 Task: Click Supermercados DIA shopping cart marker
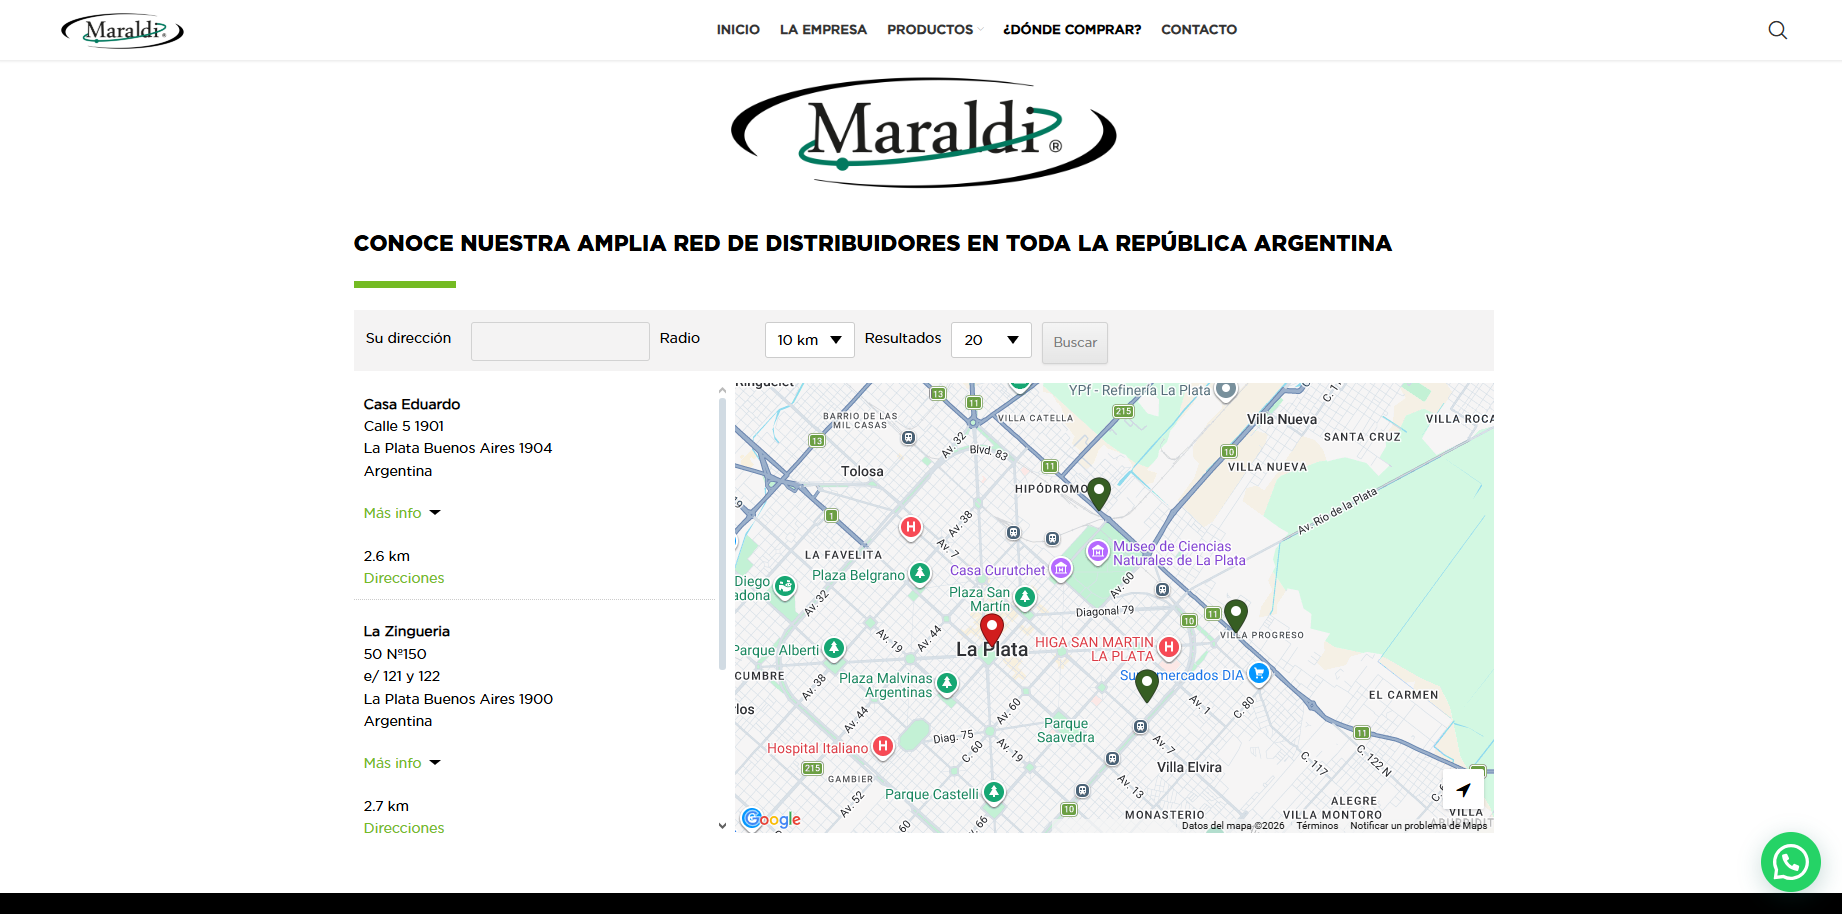[x=1259, y=674]
